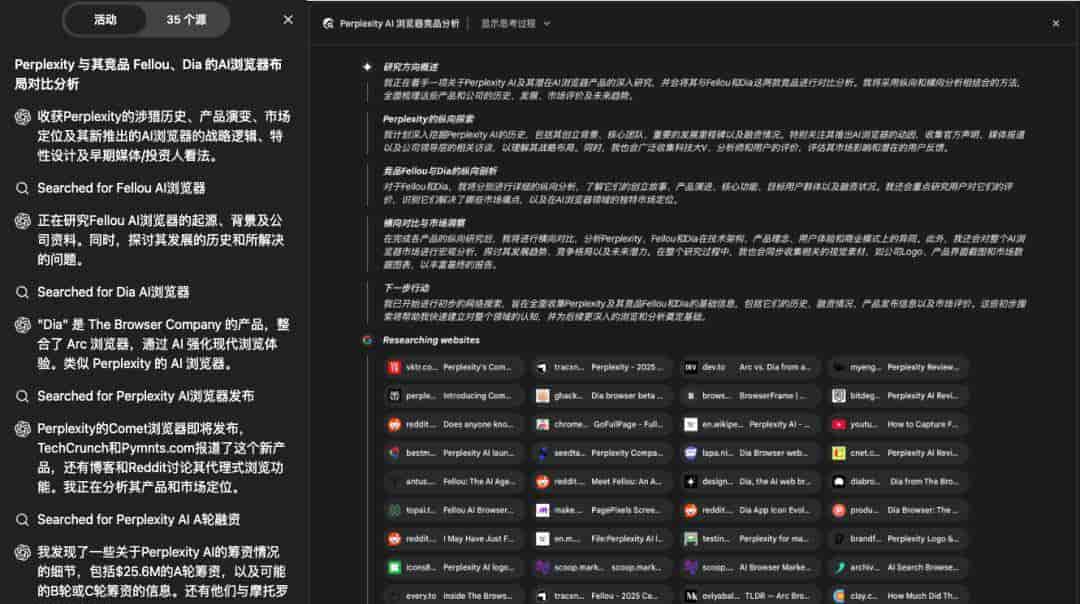This screenshot has height=604, width=1080.
Task: Open the tracxn Fellou - 2025 source chip
Action: (x=602, y=596)
